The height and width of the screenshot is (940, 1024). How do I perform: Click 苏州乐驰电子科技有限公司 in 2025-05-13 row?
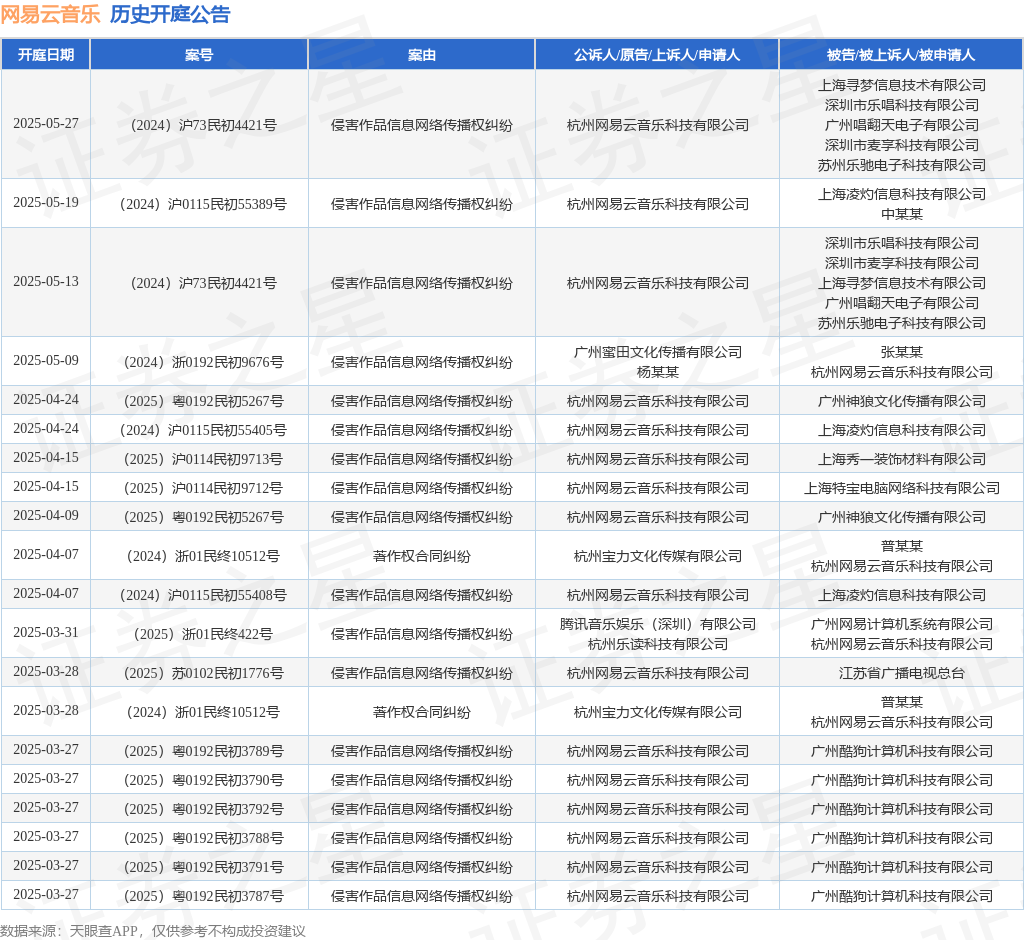coord(902,323)
